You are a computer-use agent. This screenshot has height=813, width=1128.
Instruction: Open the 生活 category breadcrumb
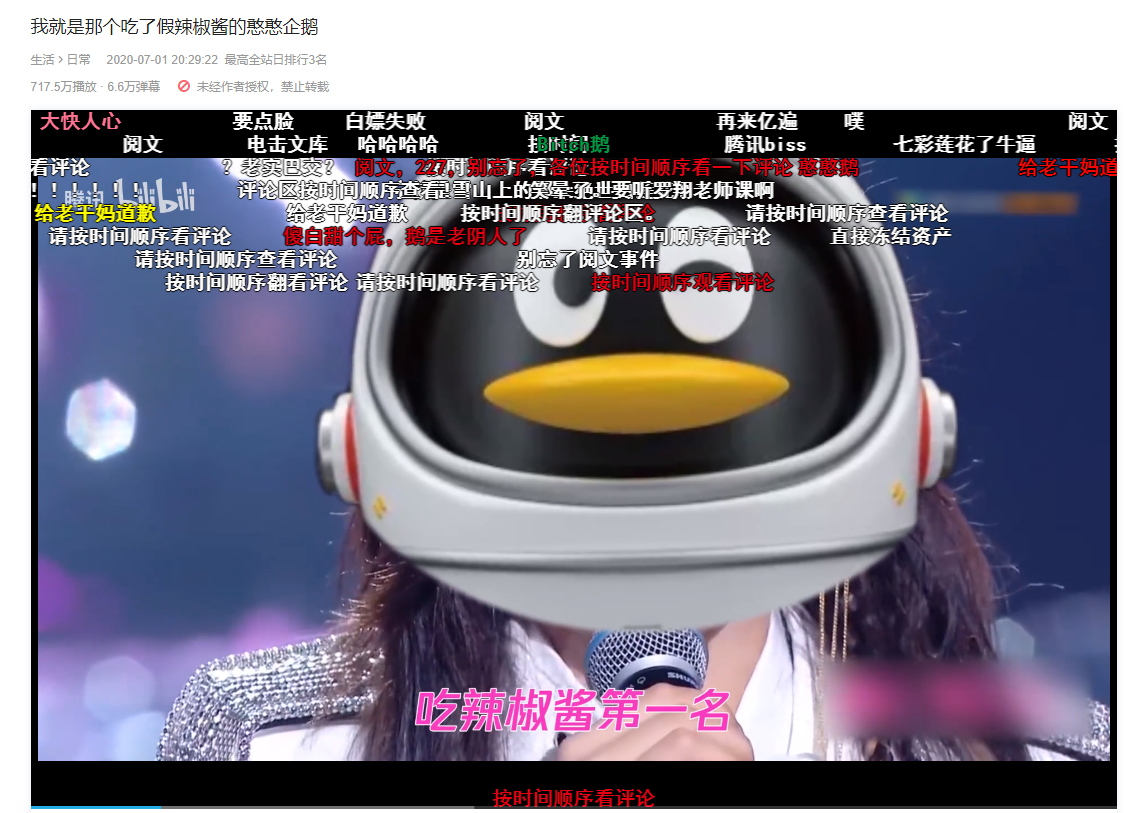42,60
